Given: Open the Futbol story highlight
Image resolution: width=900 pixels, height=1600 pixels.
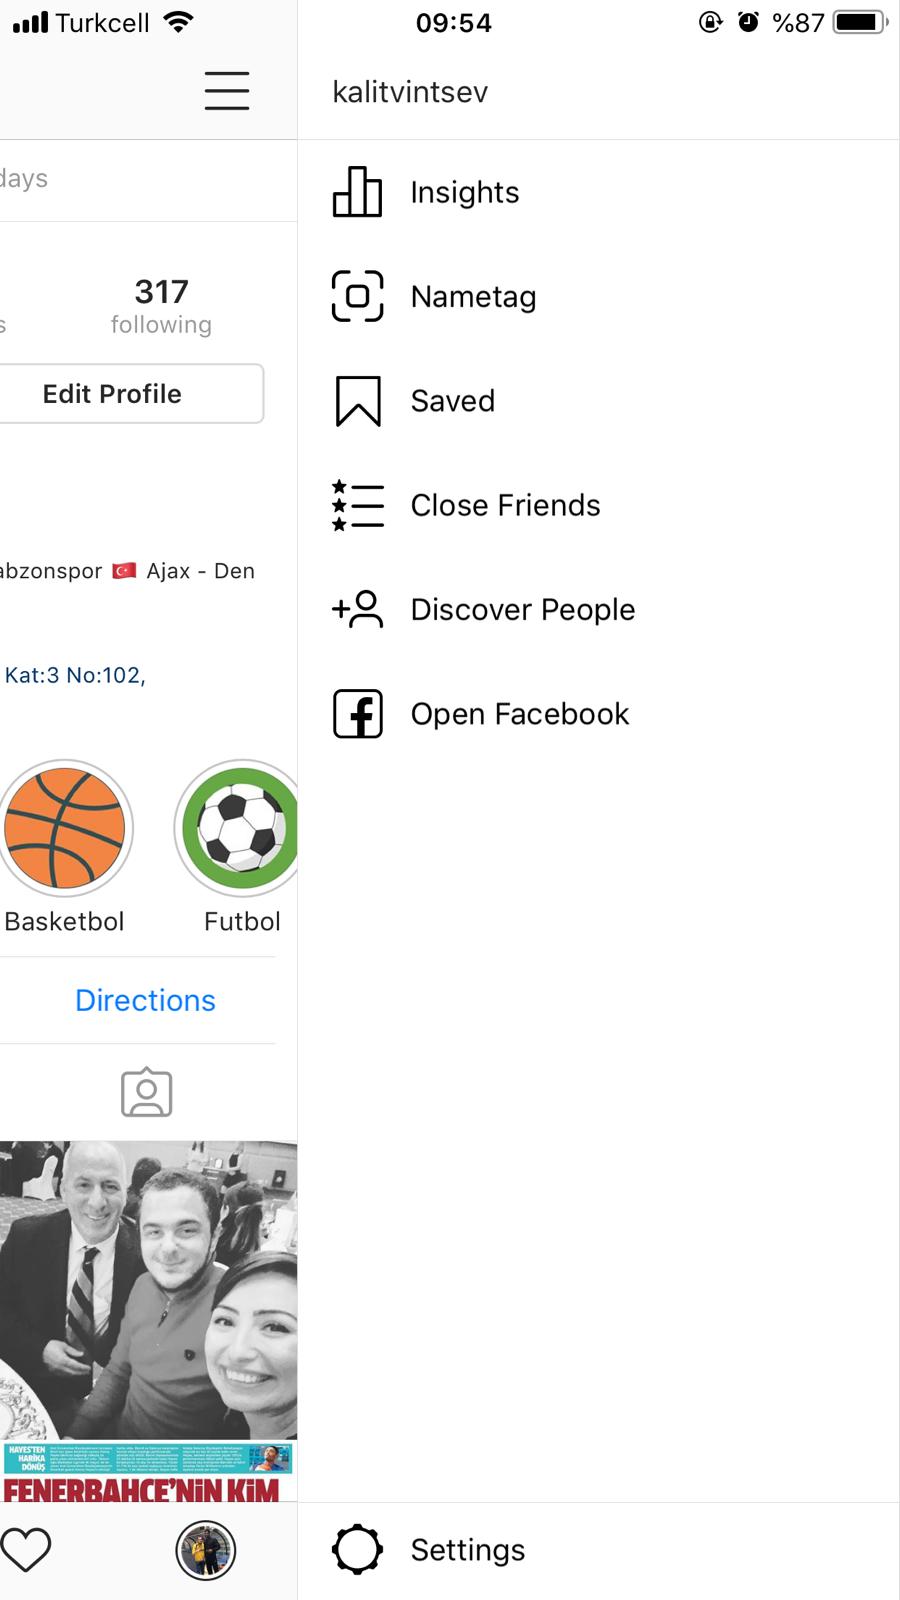Looking at the screenshot, I should (x=240, y=829).
